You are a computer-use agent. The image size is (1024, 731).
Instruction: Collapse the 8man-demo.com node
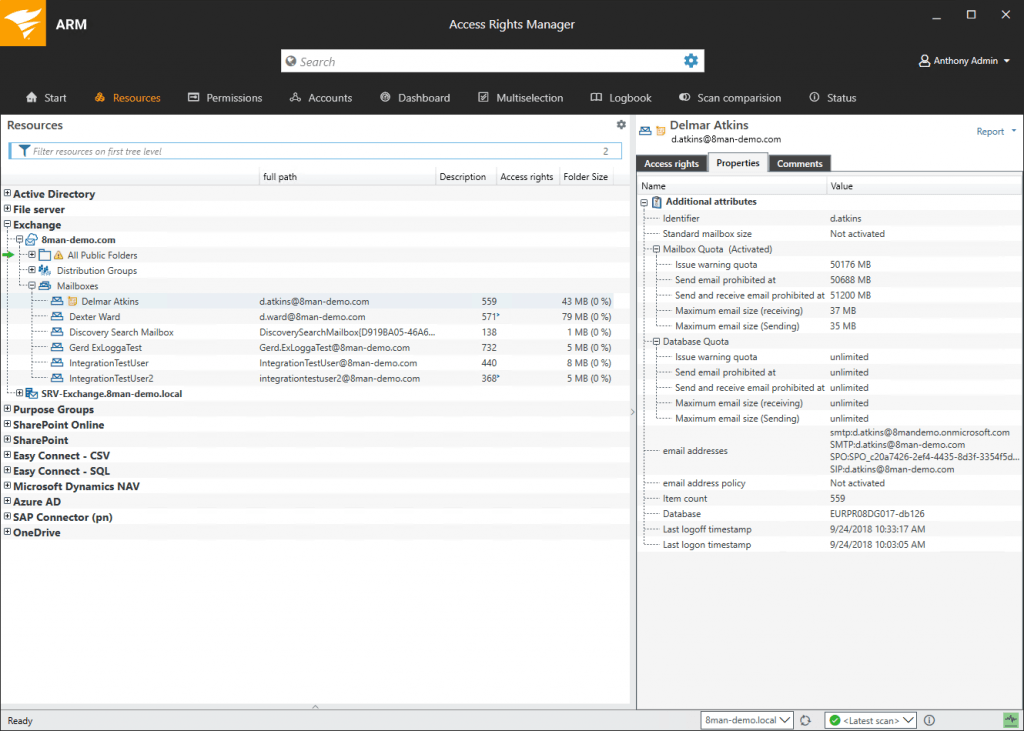click(20, 240)
